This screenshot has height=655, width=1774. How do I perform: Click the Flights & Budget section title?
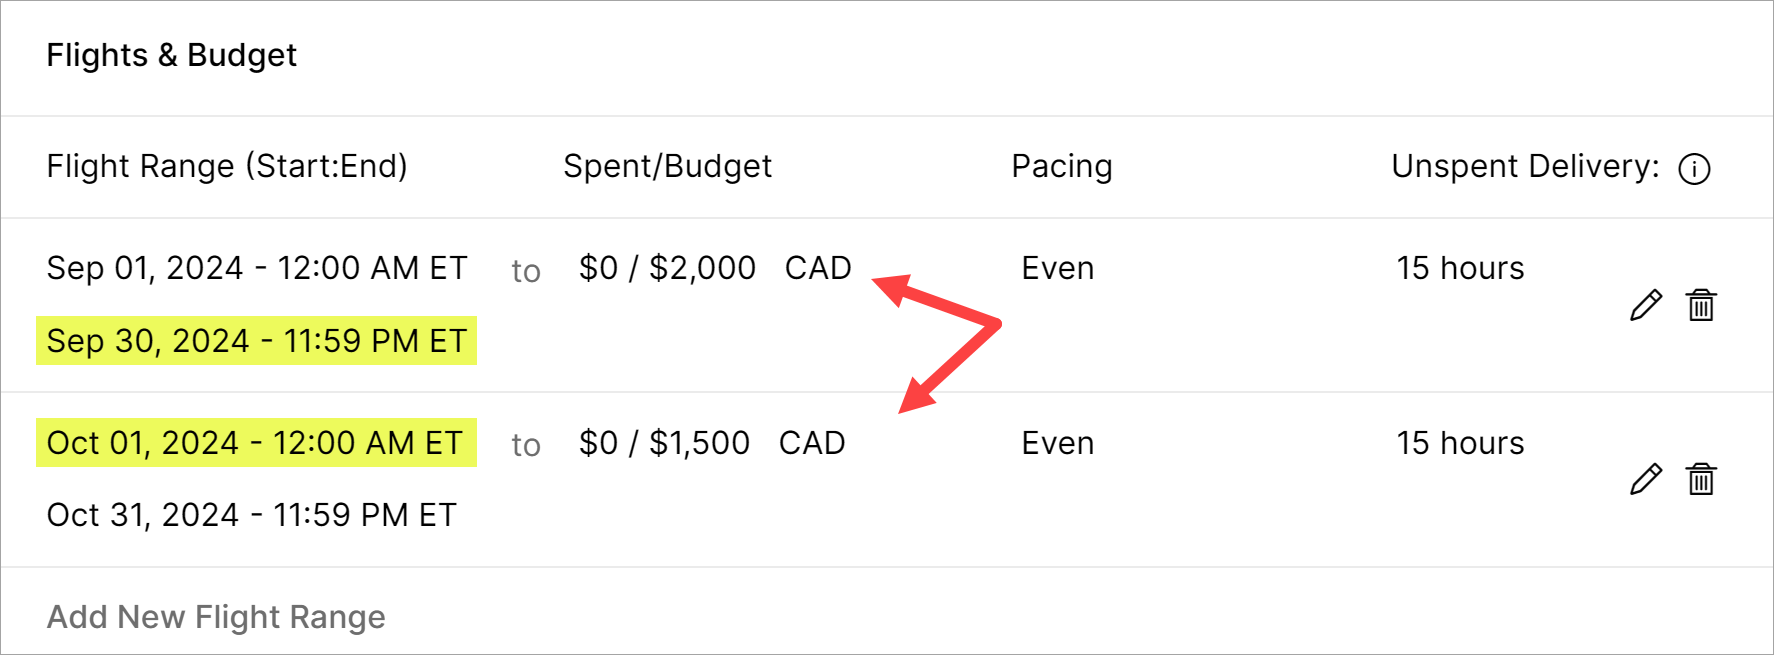[x=172, y=55]
